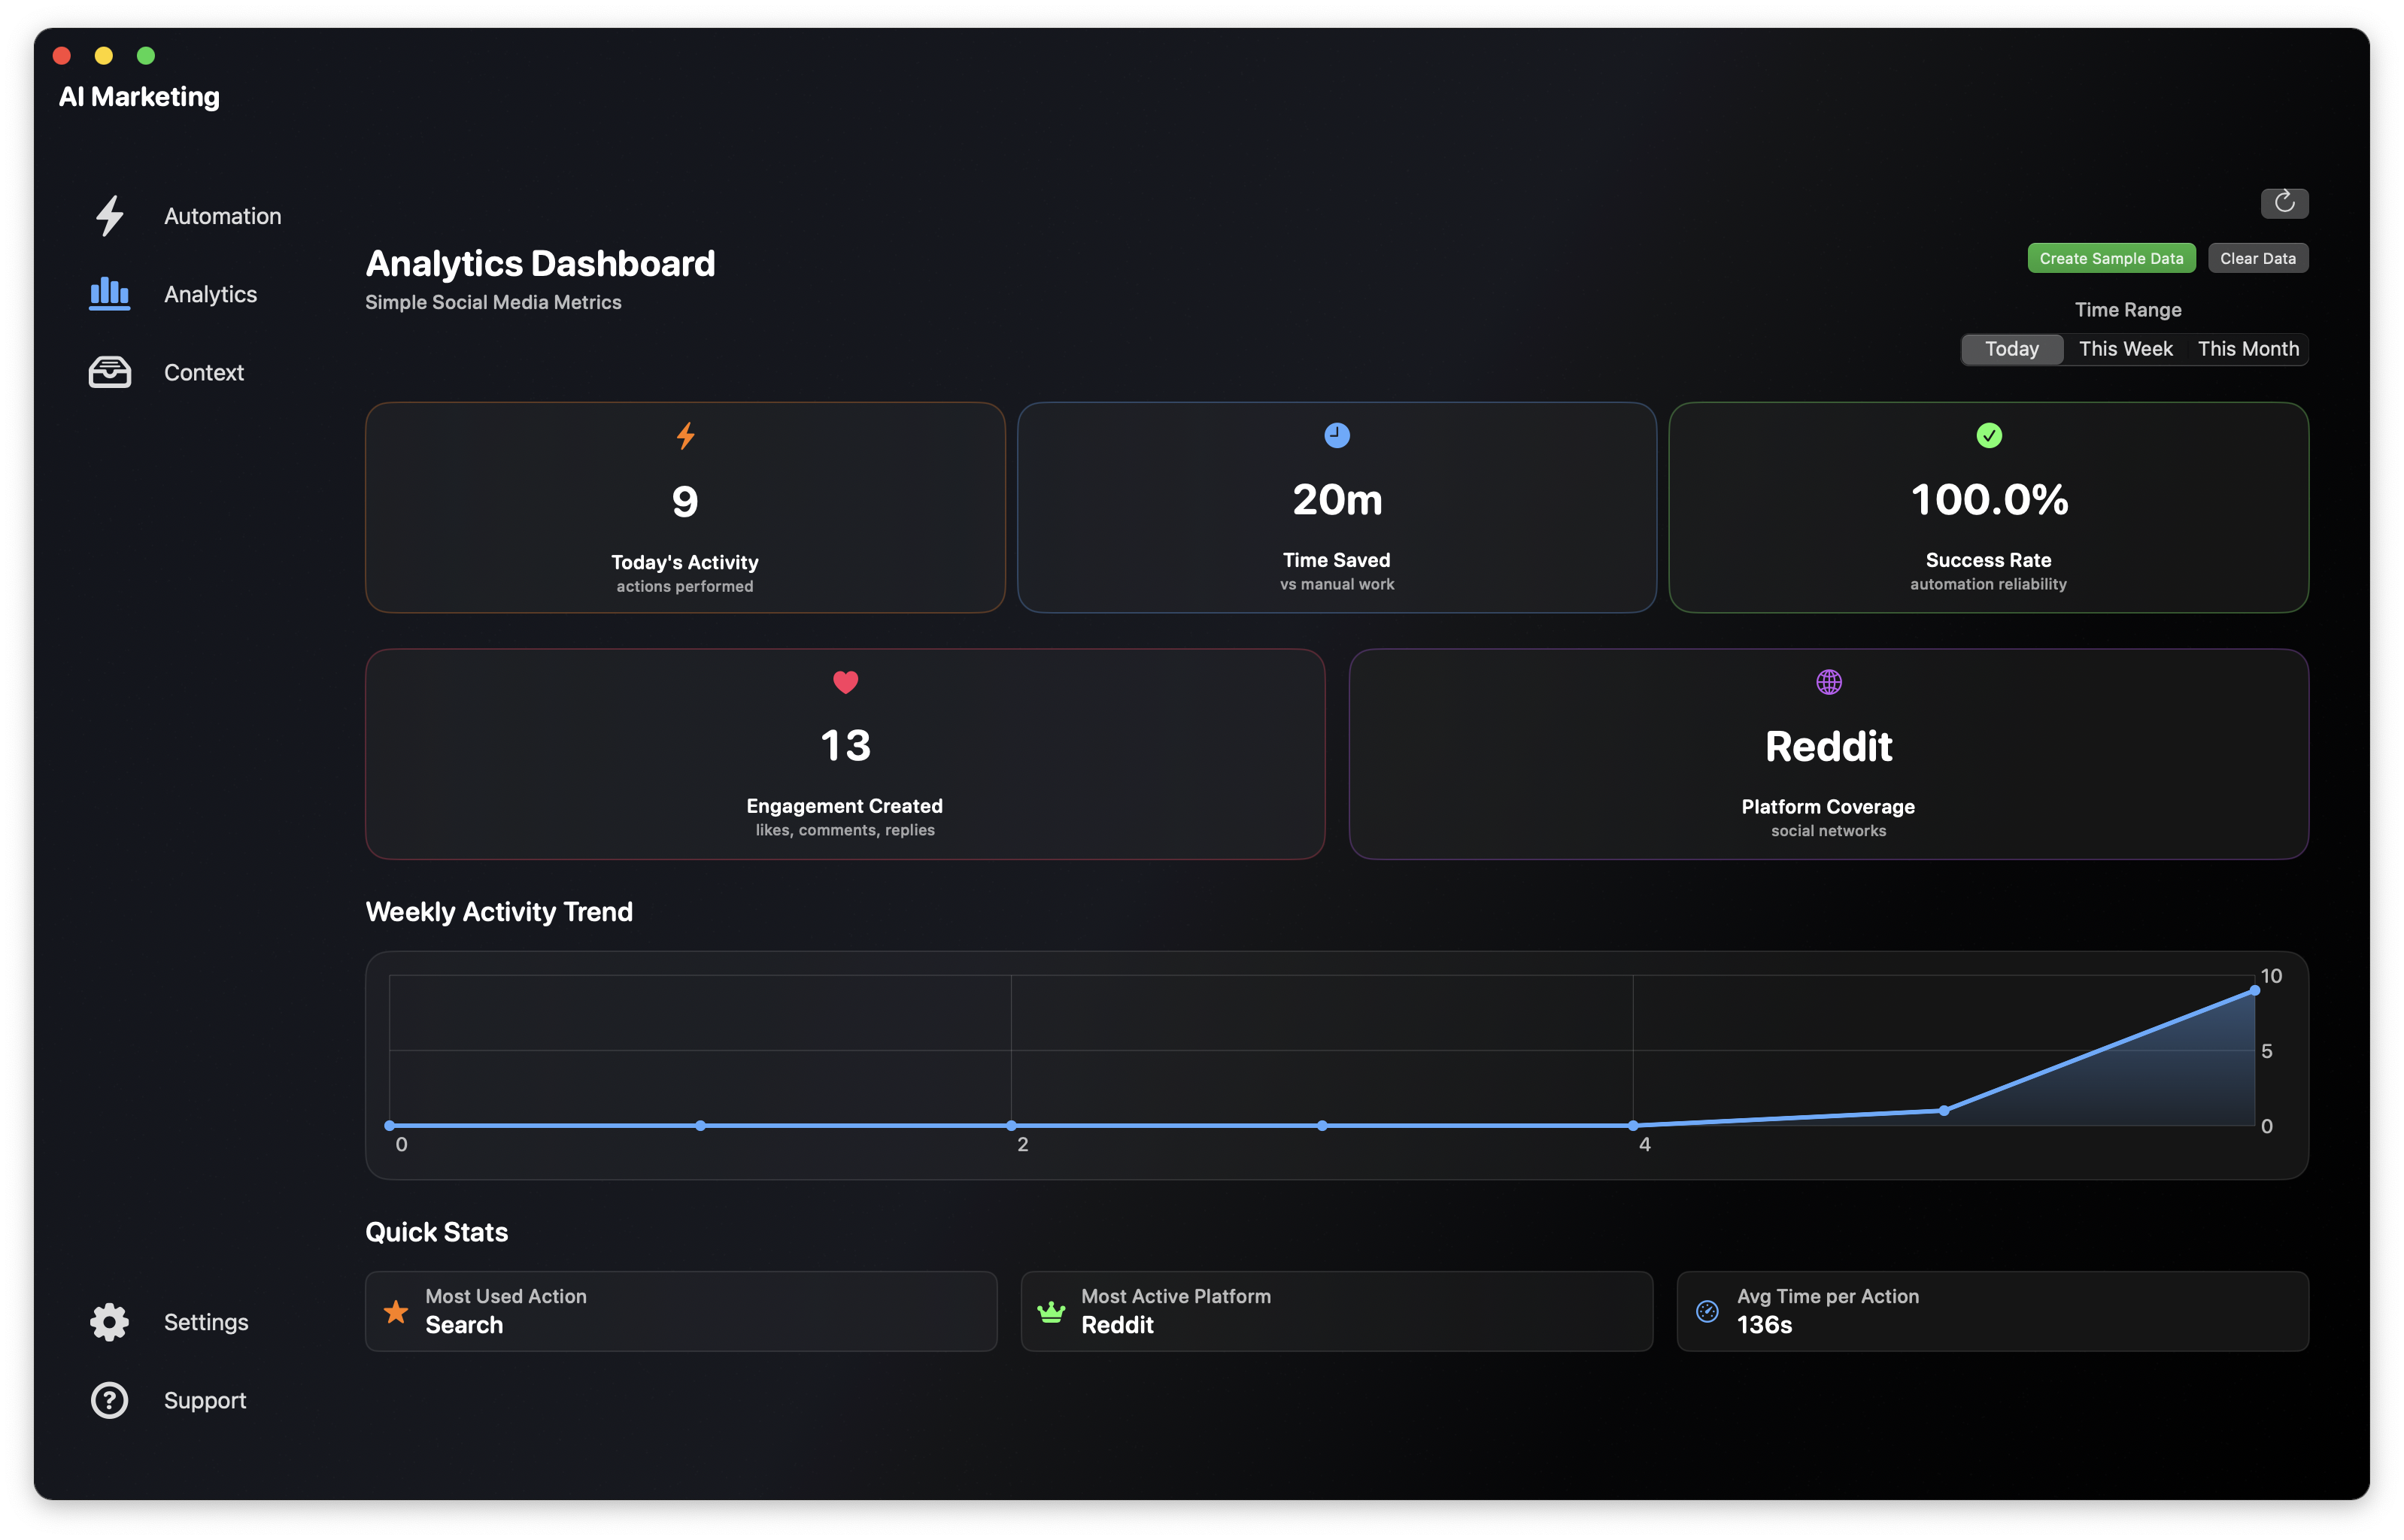
Task: Click the Search value under Most Used Action
Action: (464, 1325)
